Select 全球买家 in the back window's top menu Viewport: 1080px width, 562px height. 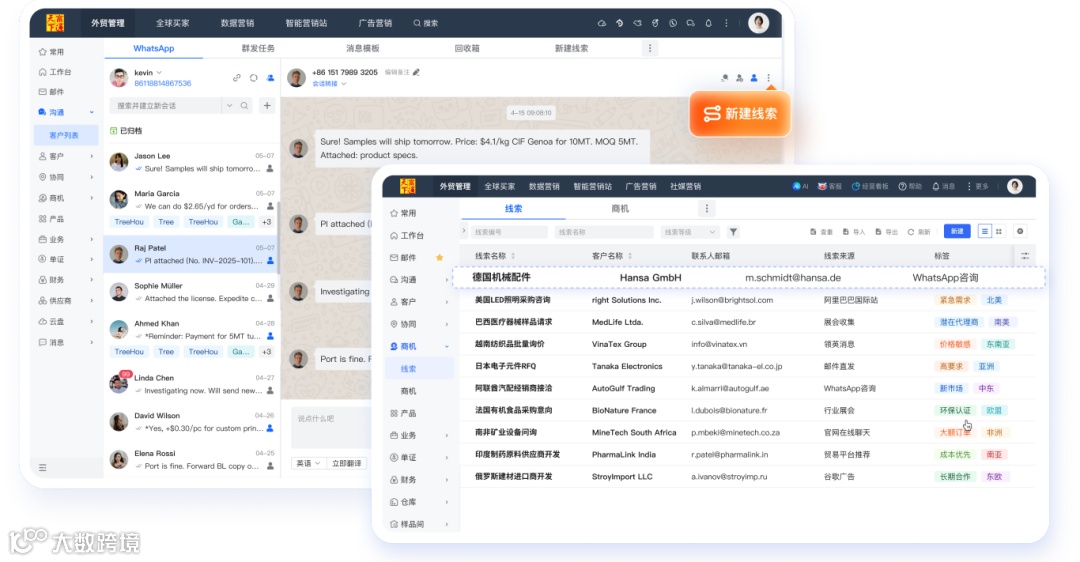[172, 23]
